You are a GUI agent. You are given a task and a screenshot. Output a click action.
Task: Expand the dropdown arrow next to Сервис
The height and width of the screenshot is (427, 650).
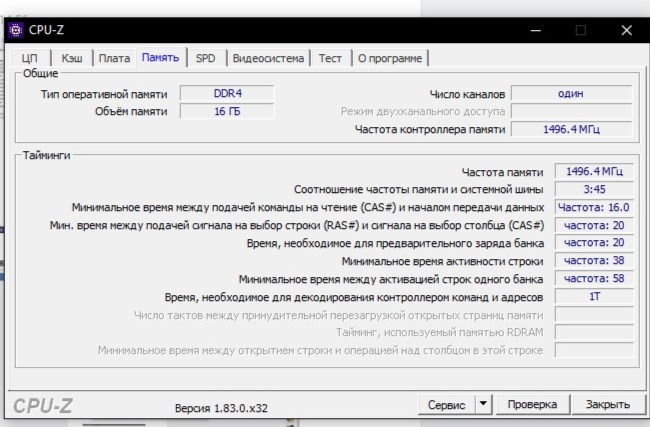pos(483,405)
